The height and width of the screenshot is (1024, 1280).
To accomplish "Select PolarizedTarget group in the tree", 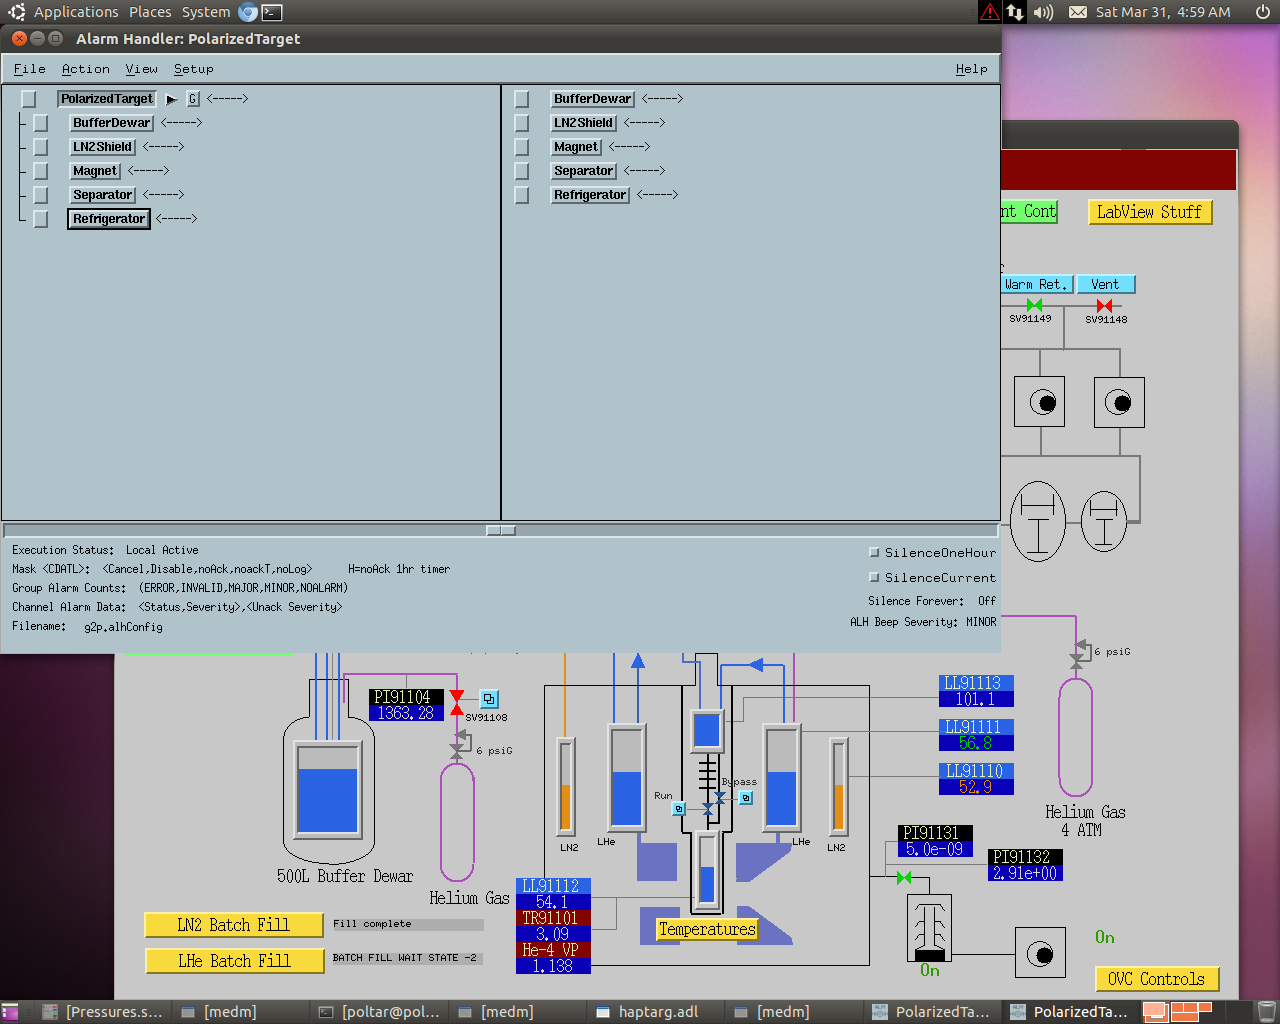I will (x=107, y=99).
